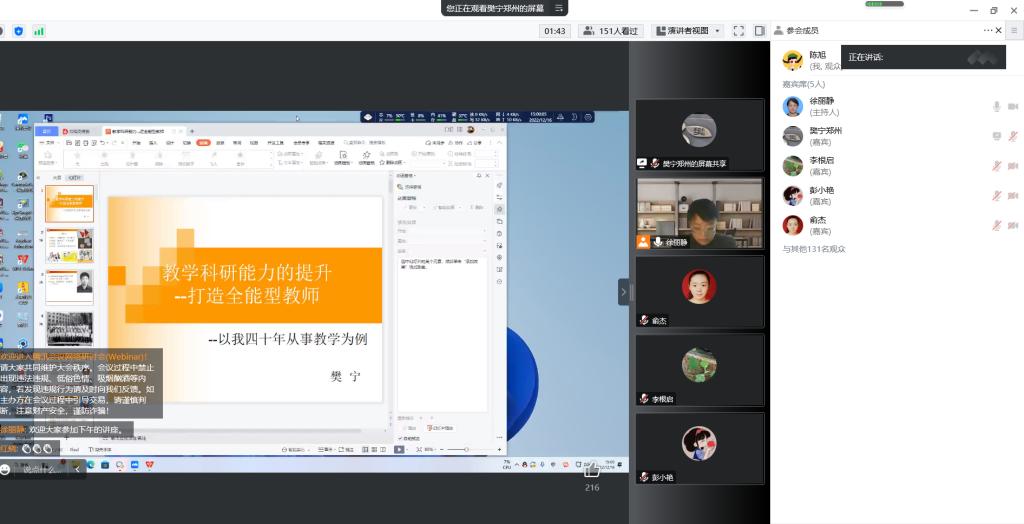Viewport: 1024px width, 524px height.
Task: Click 樊宁郑州's screen sharing icon
Action: pos(996,136)
